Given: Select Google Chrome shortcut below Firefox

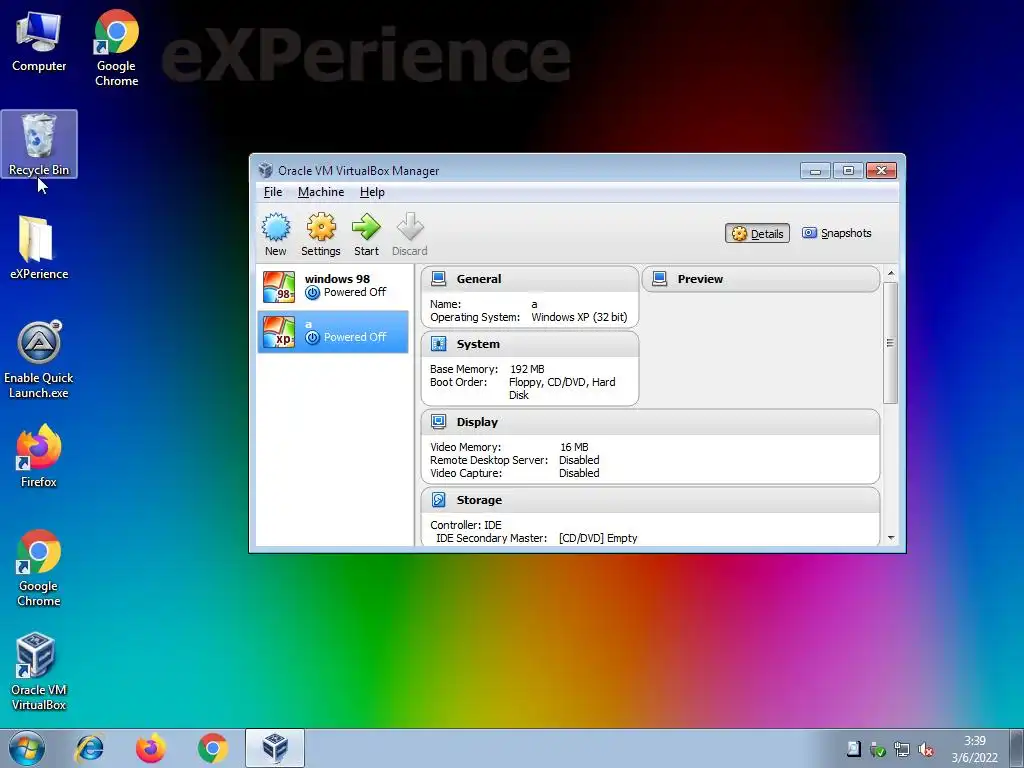Looking at the screenshot, I should coord(39,568).
